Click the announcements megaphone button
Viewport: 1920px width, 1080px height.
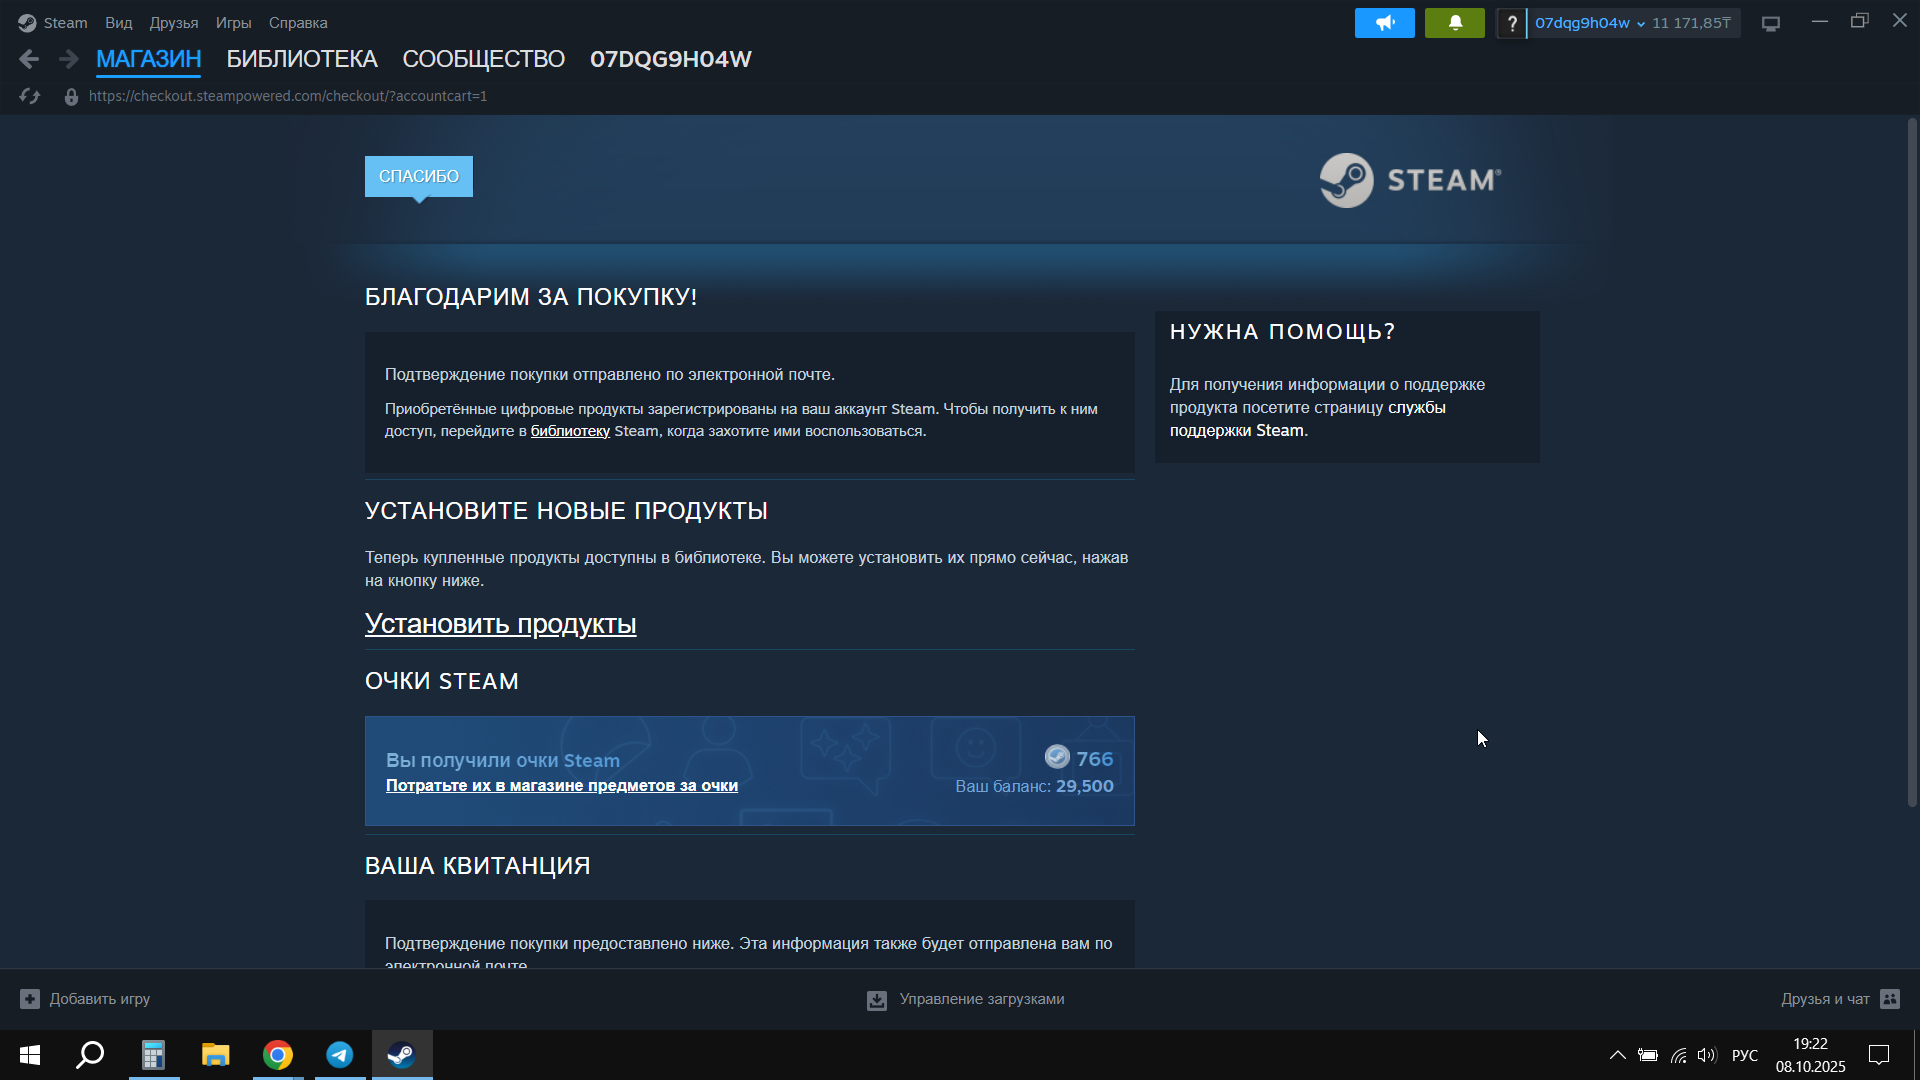pyautogui.click(x=1384, y=23)
